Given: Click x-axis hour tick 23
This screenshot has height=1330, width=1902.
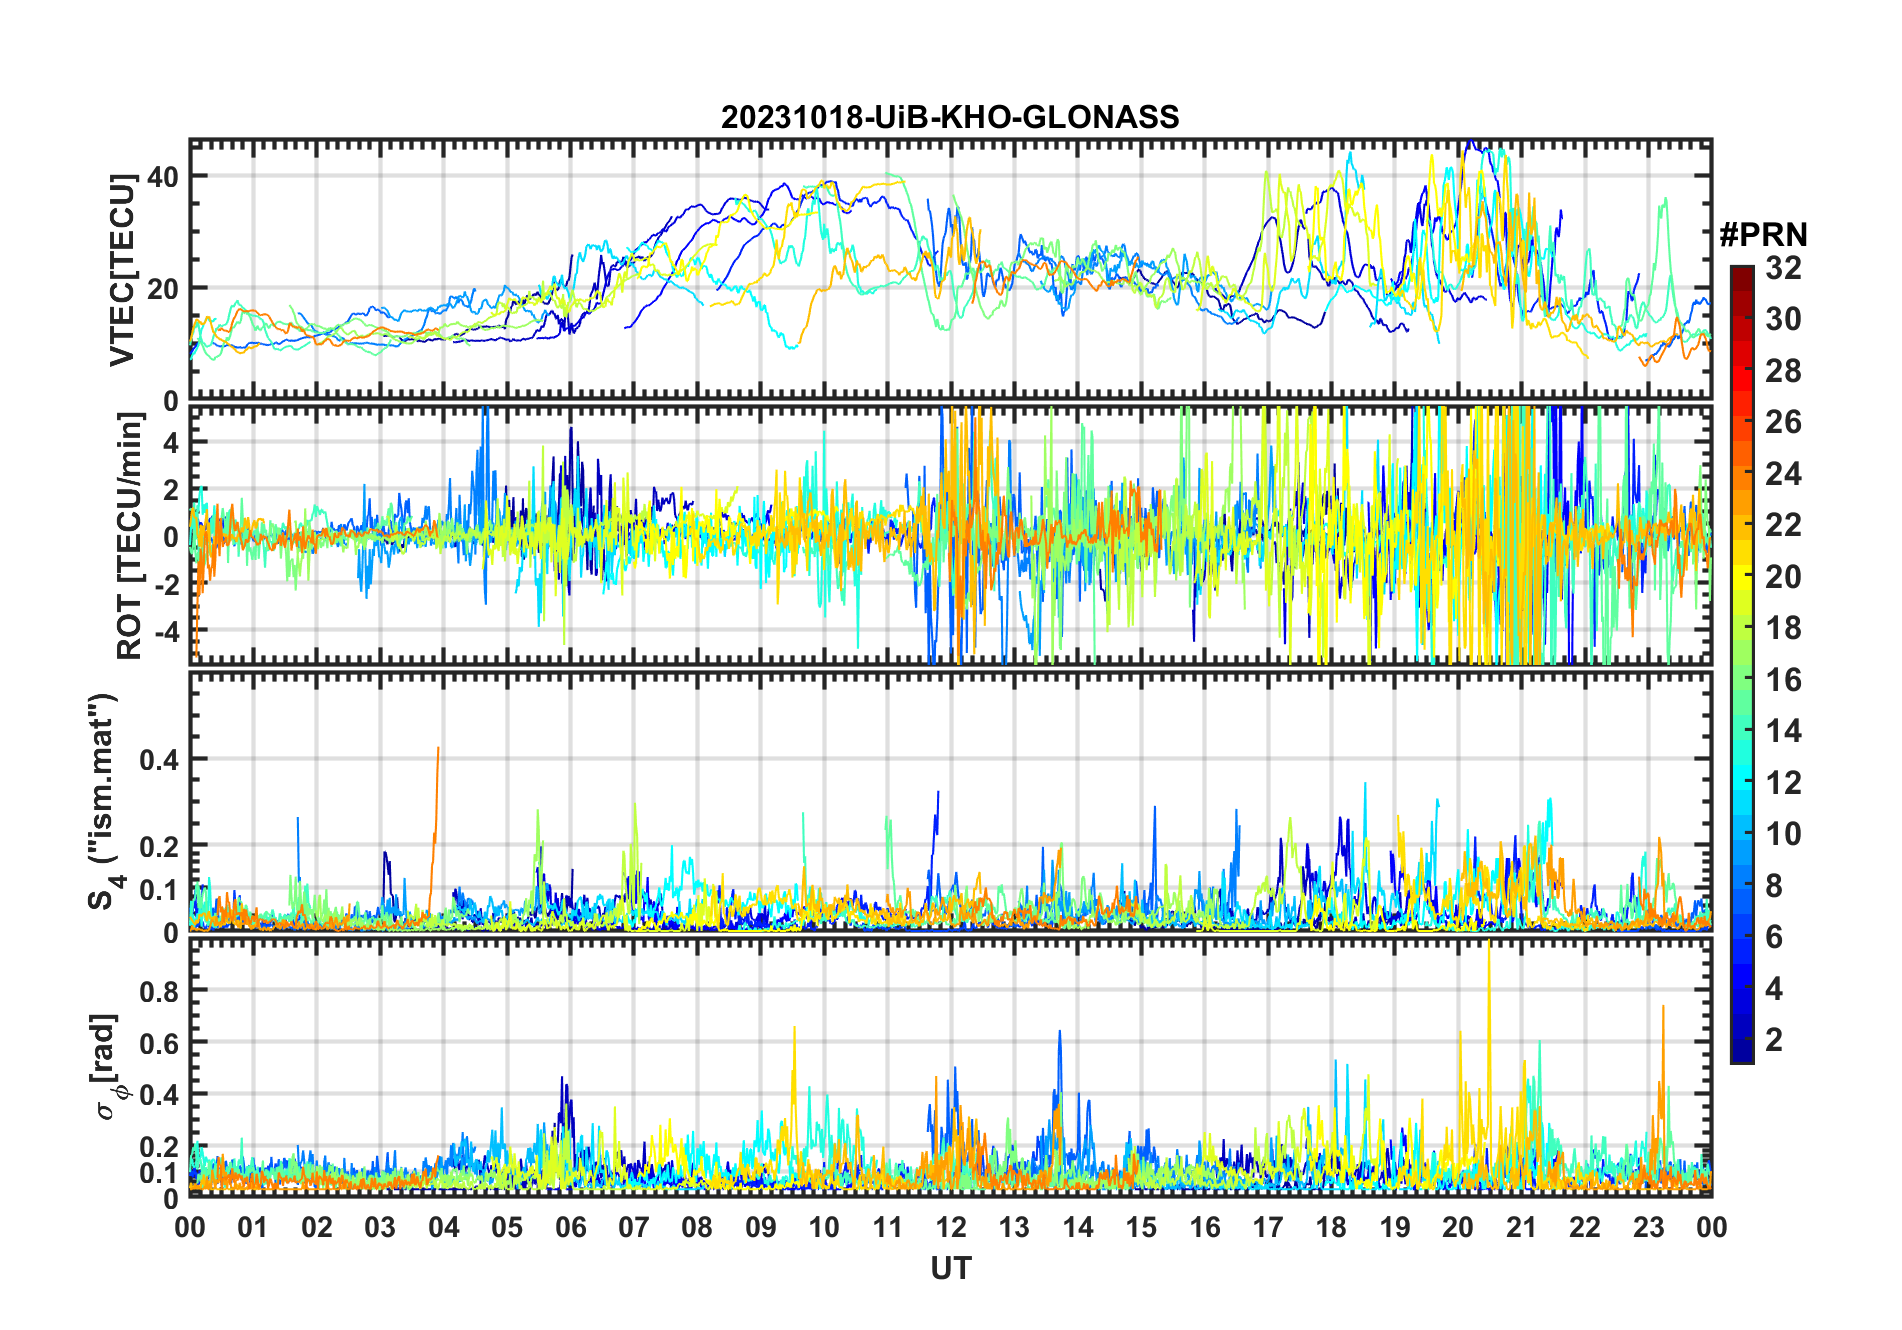Looking at the screenshot, I should (1649, 1227).
